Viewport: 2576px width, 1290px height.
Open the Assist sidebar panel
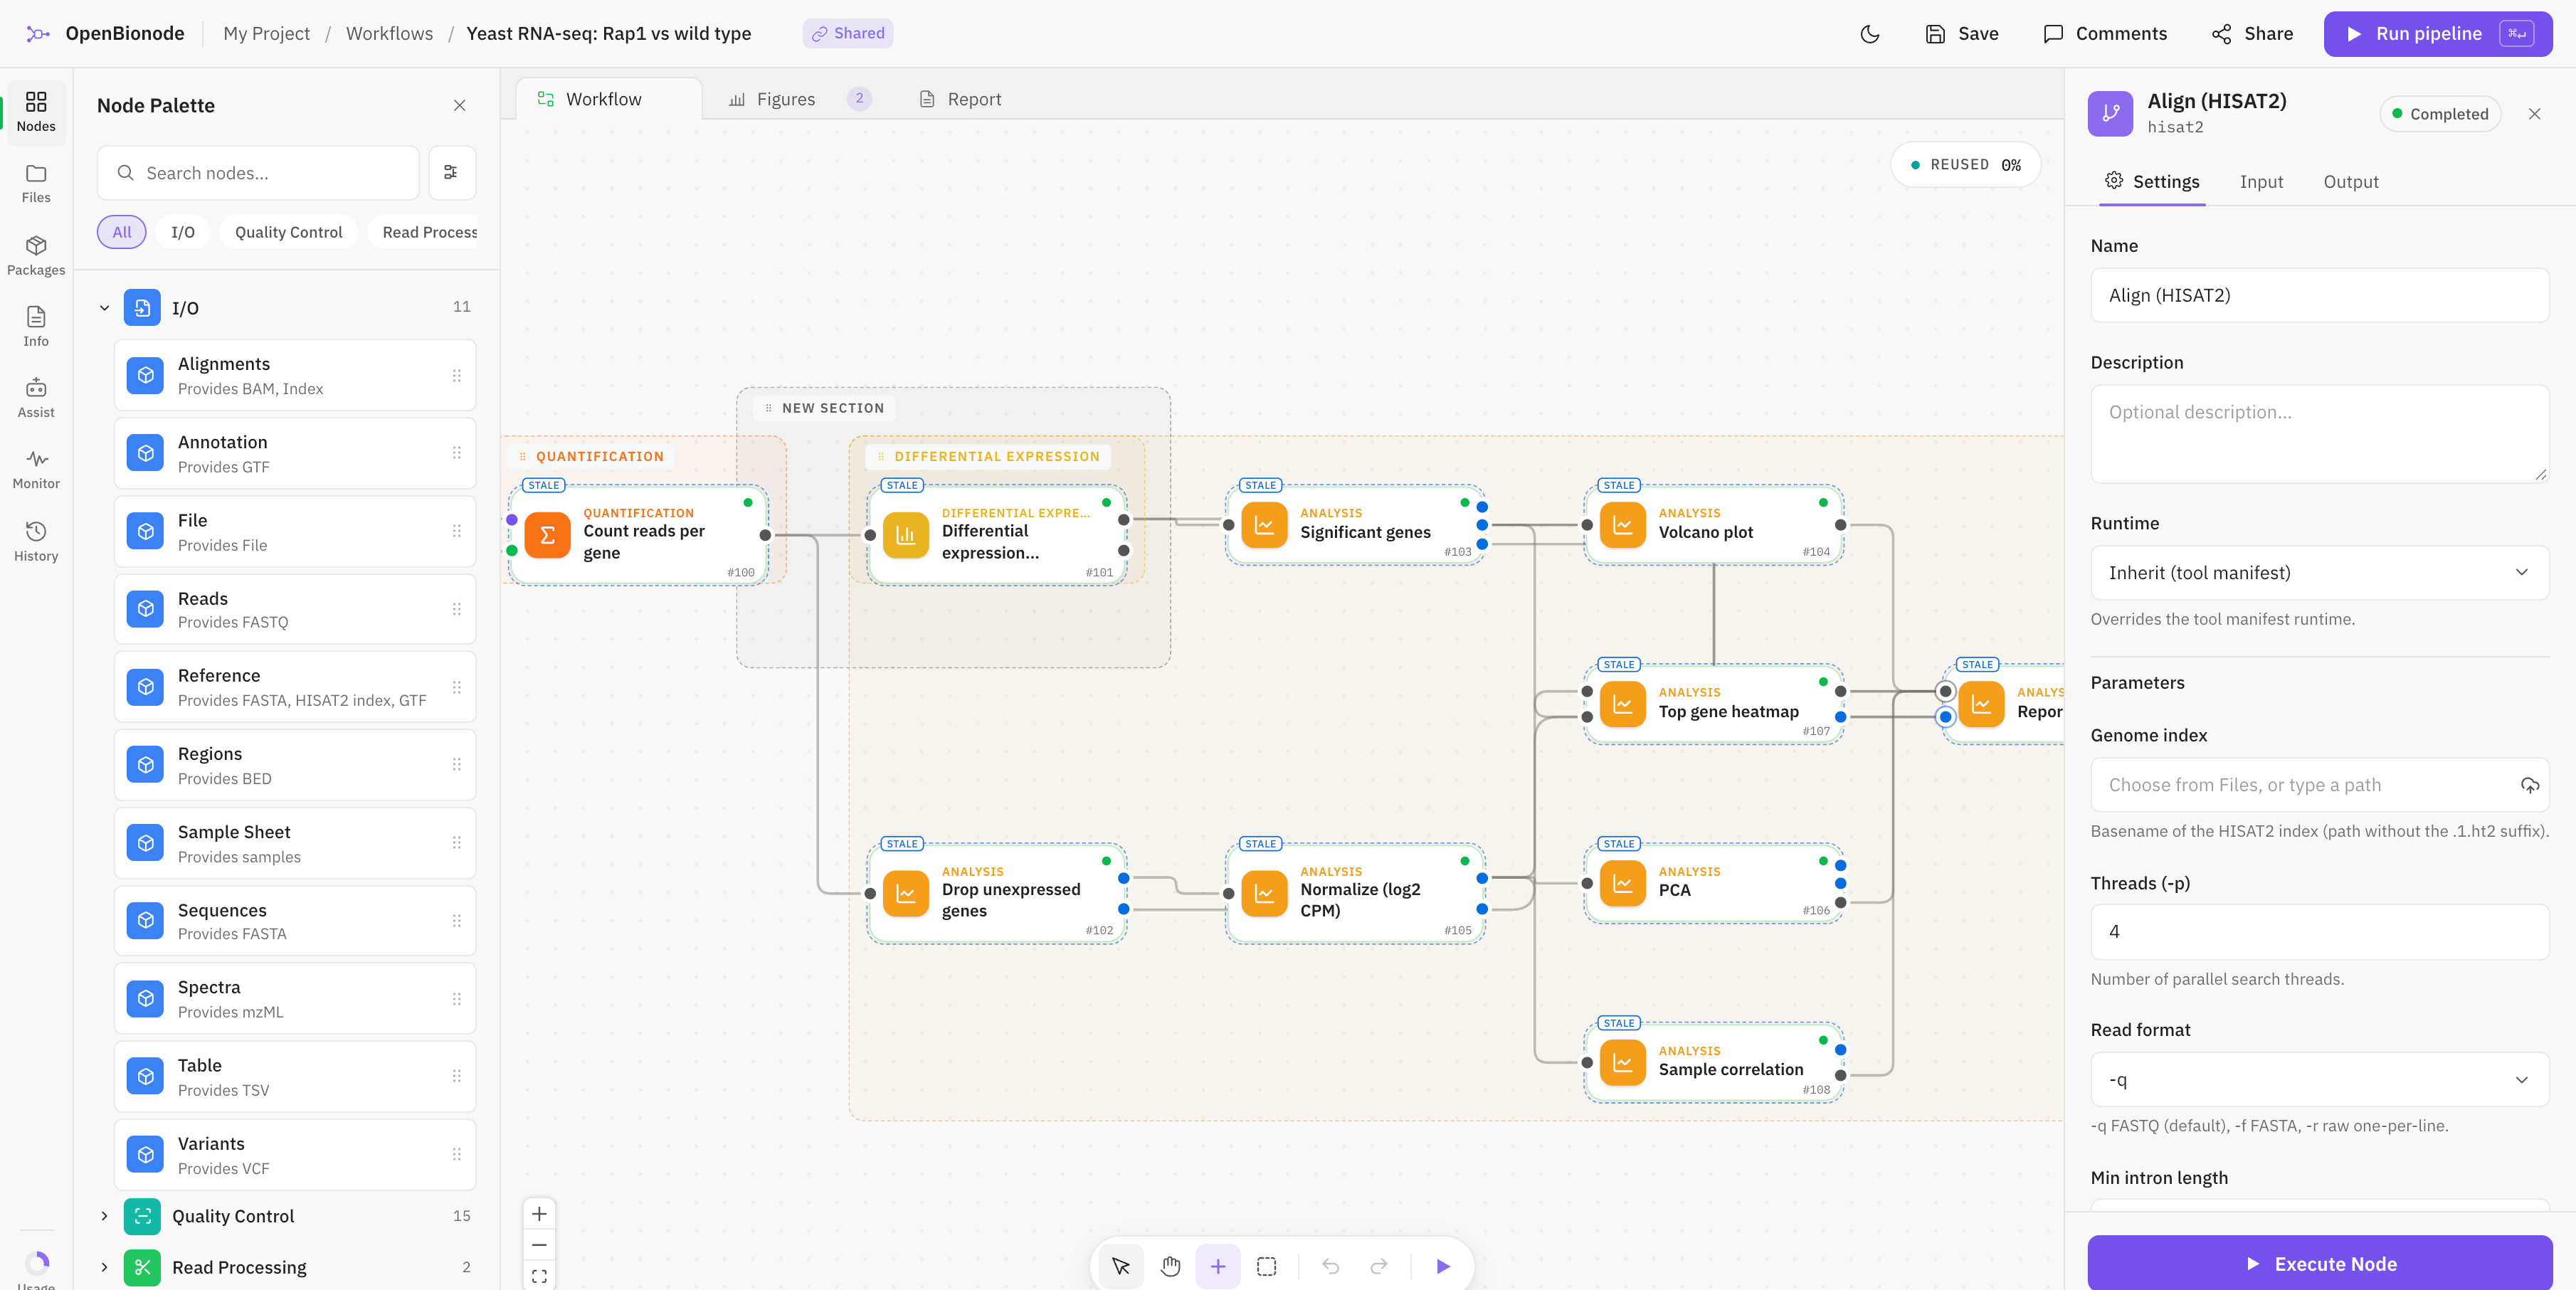pos(36,398)
